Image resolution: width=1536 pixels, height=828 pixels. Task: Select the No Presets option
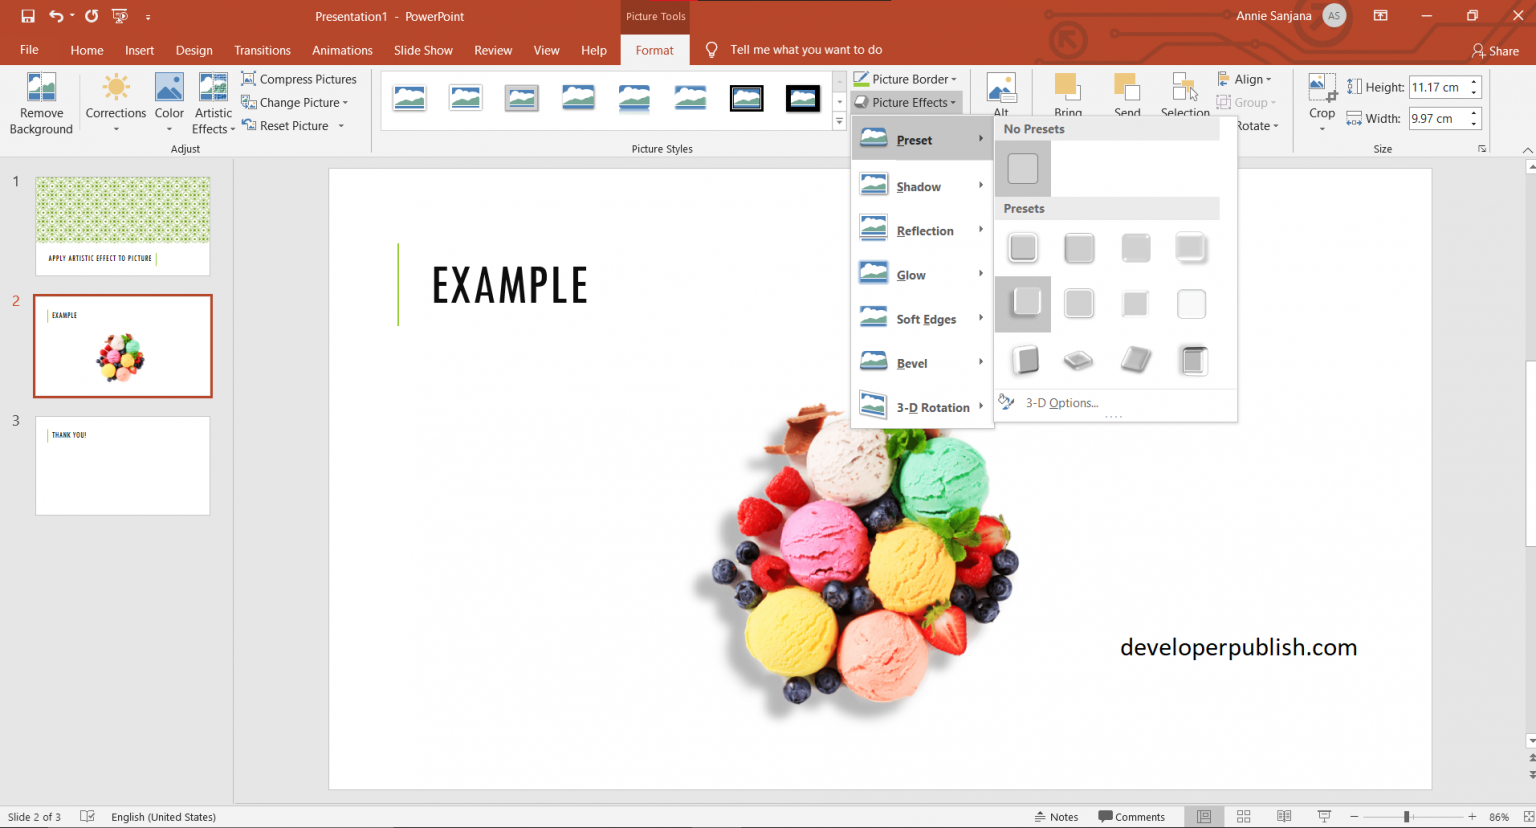pyautogui.click(x=1022, y=168)
